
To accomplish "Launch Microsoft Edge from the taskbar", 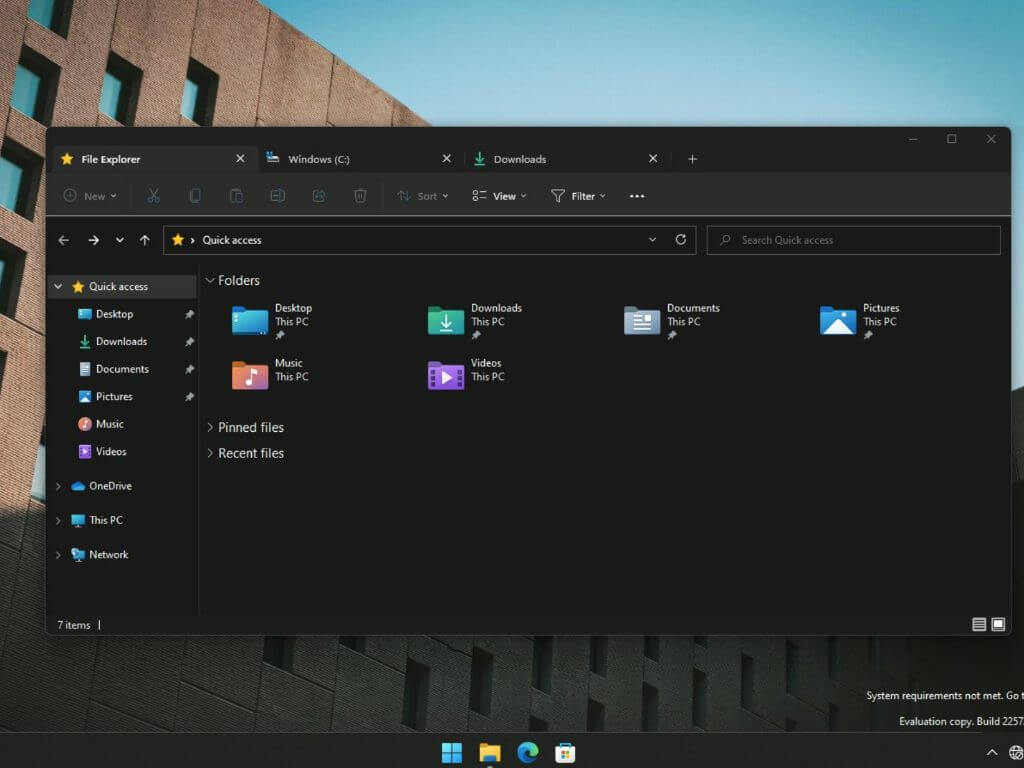I will click(x=528, y=752).
